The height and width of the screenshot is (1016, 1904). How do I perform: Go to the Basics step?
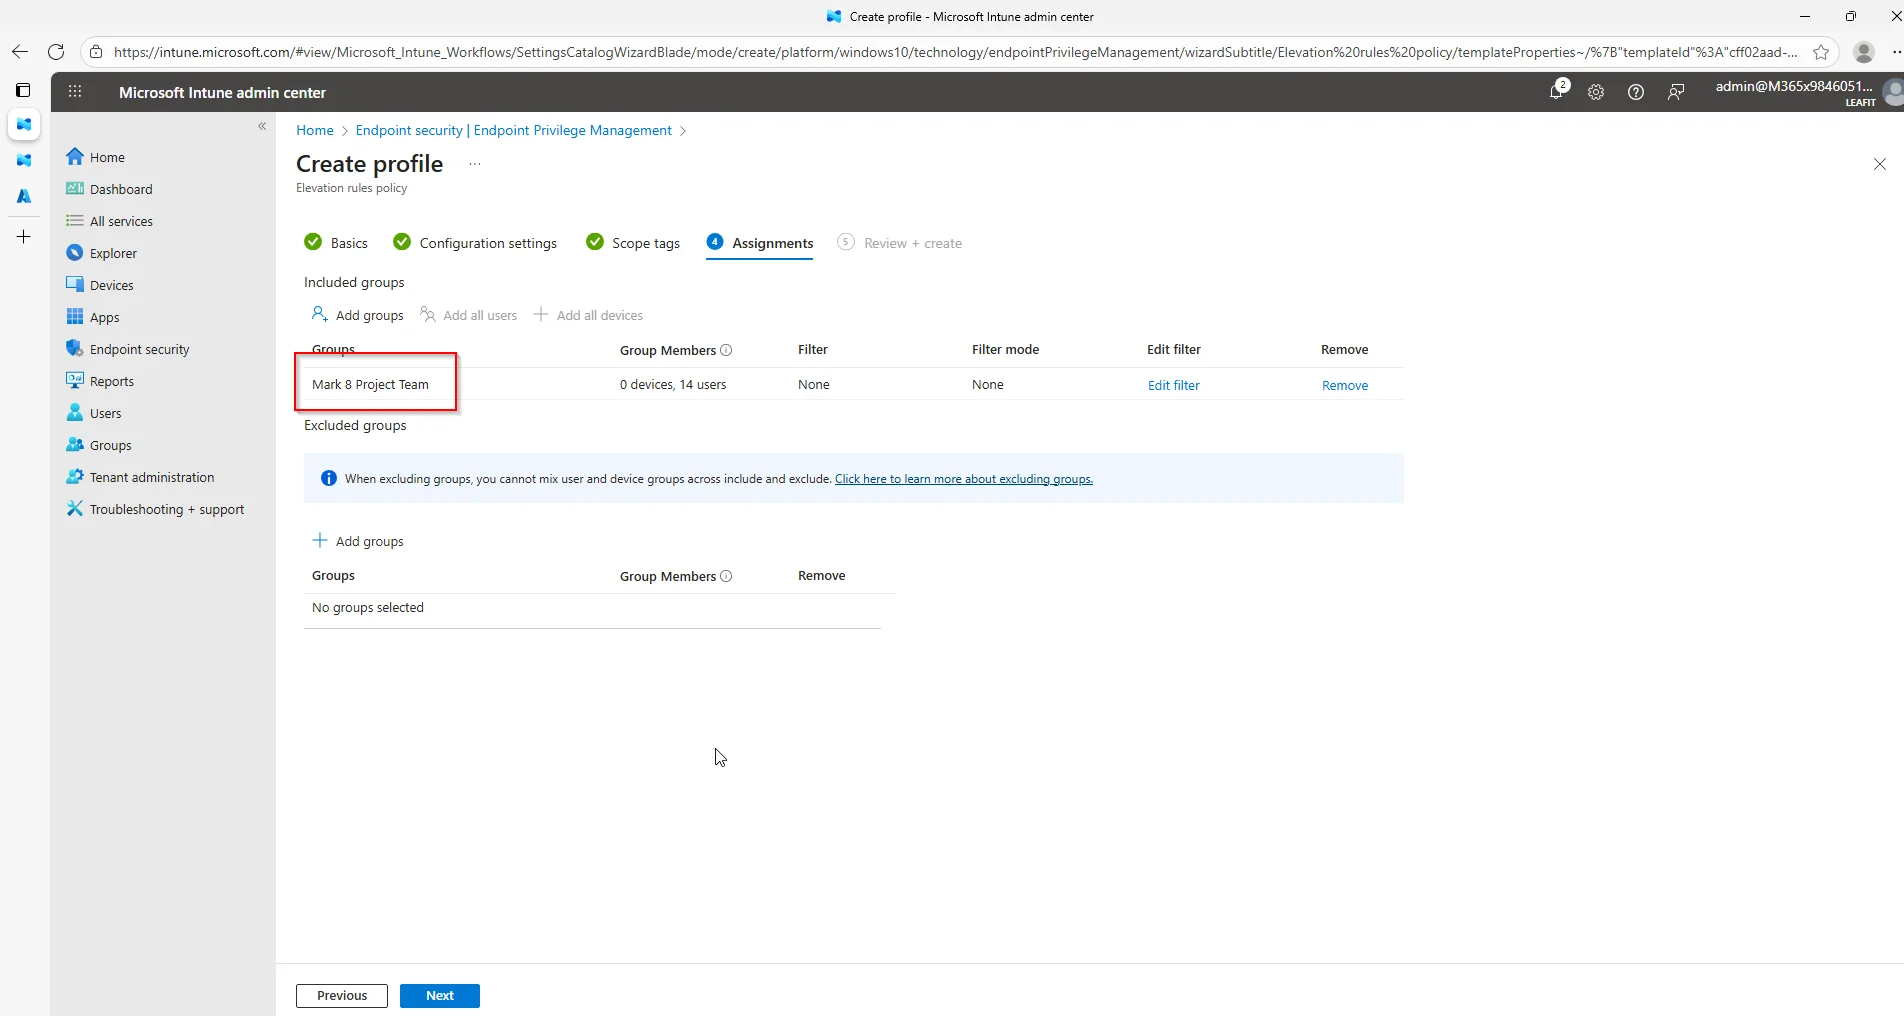(x=336, y=243)
